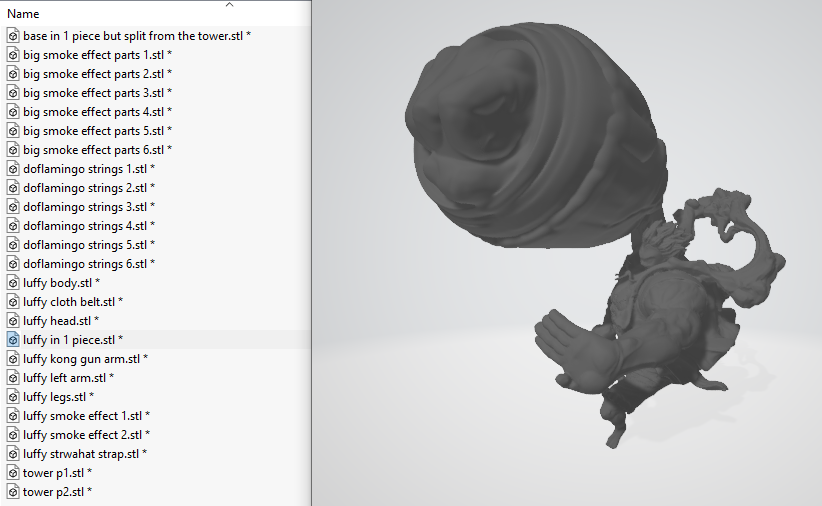Click the icon of doflamingo strings 4.stl
Viewport: 822px width, 506px height.
coord(13,226)
